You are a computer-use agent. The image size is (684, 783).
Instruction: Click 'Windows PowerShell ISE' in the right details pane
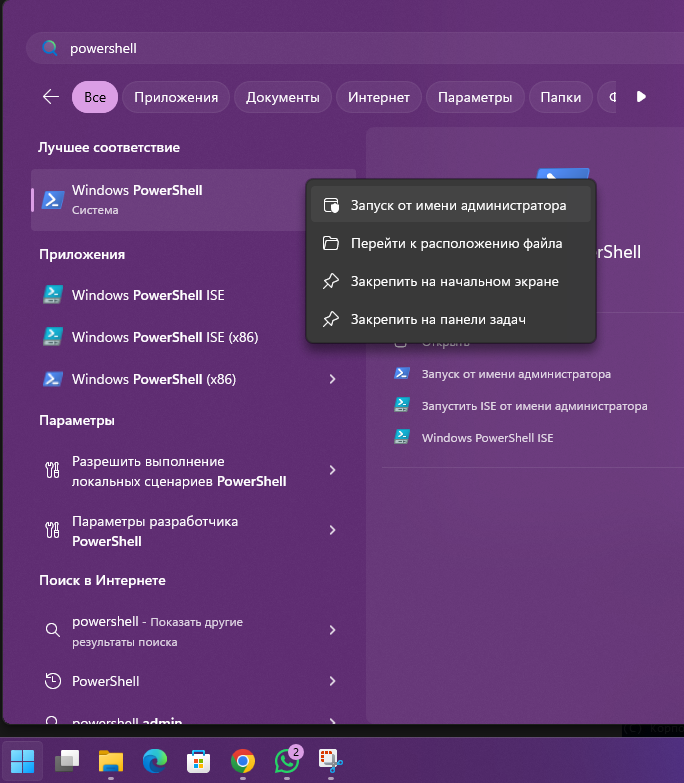[x=487, y=438]
